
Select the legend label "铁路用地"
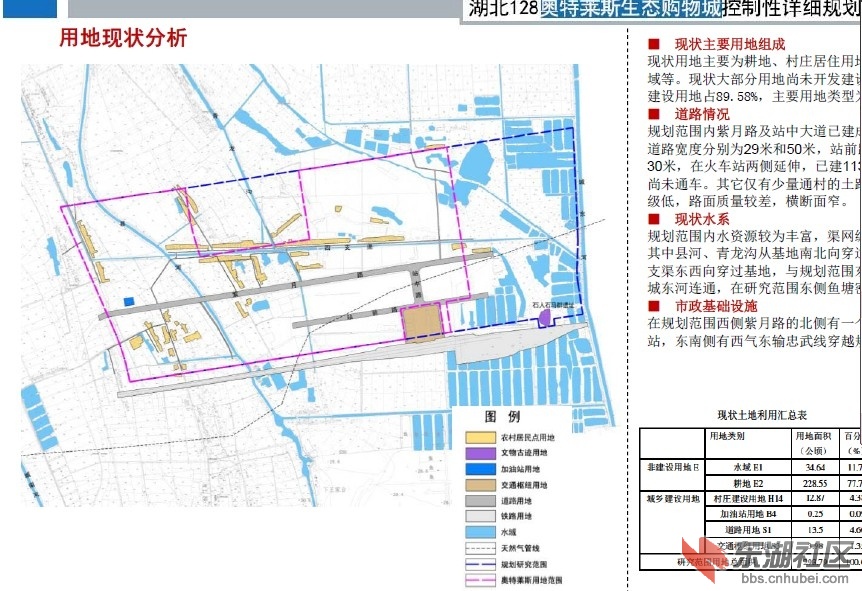[x=516, y=516]
